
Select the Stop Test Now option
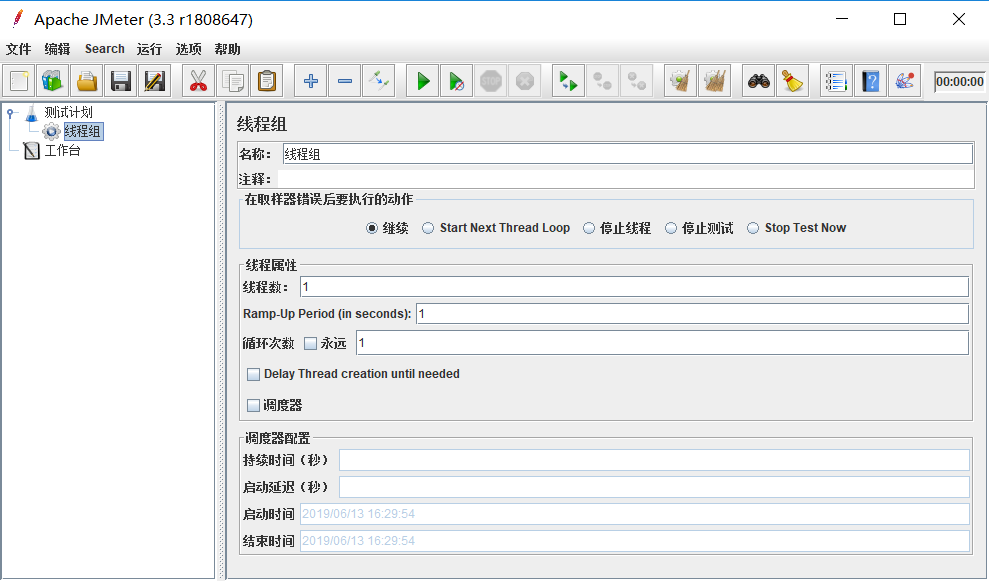pos(753,228)
